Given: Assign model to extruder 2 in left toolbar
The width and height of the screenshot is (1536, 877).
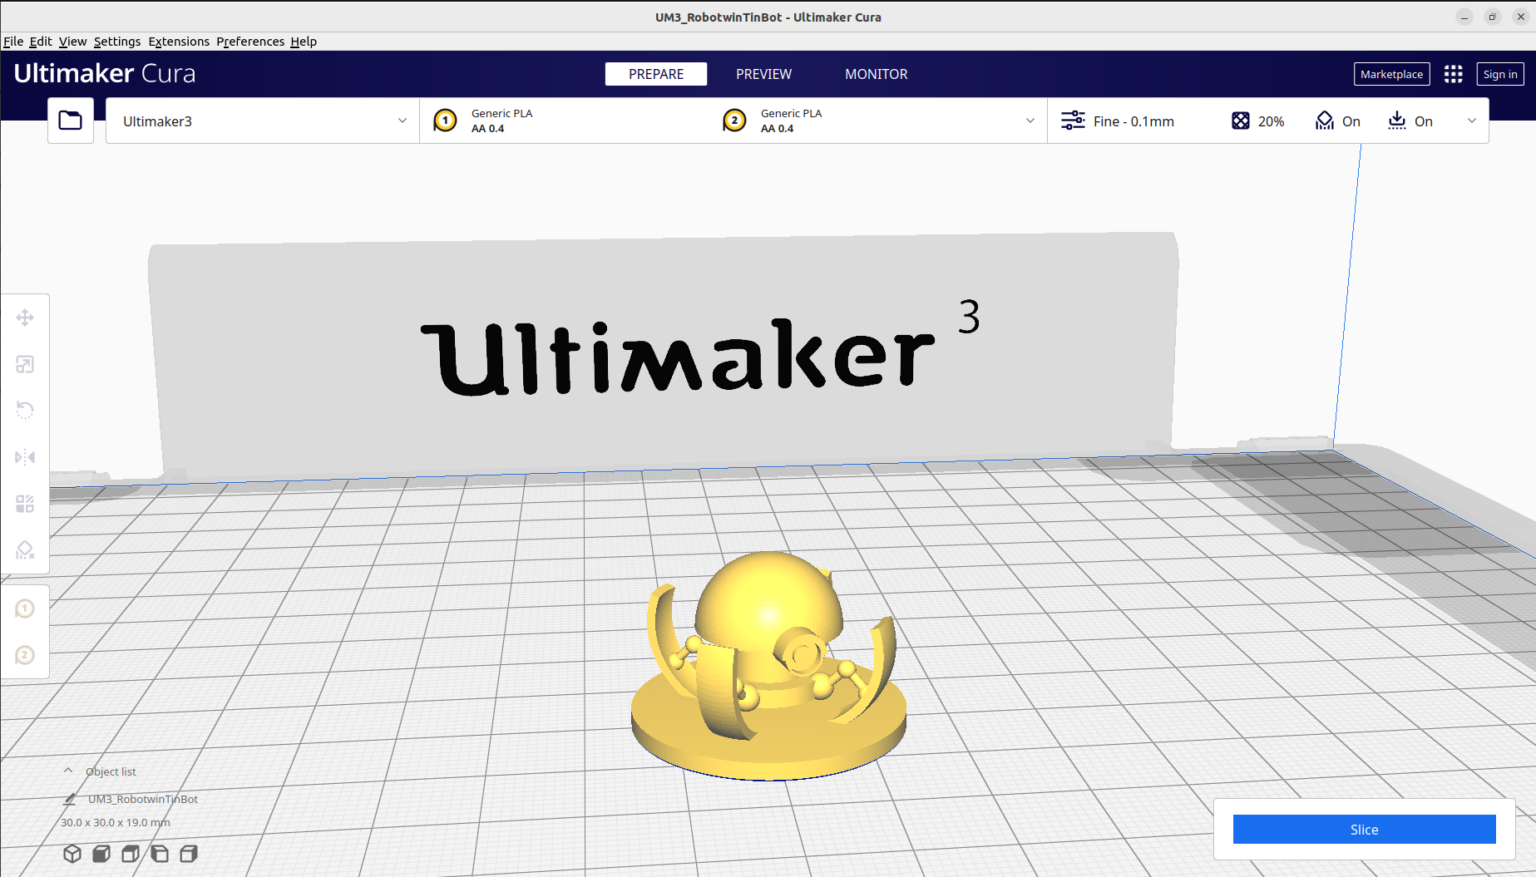Looking at the screenshot, I should click(25, 655).
